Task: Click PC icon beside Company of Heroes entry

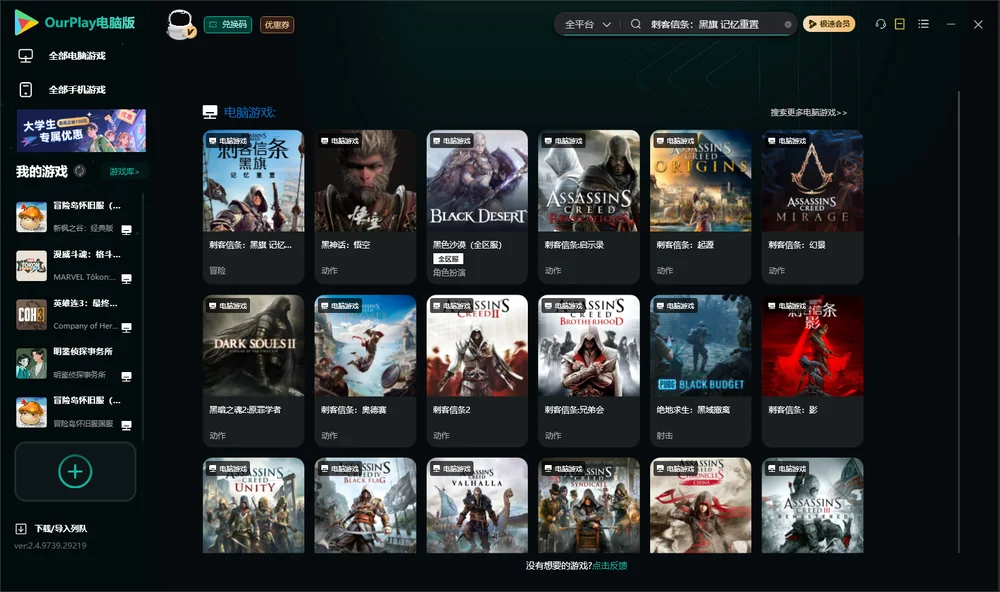Action: (x=126, y=327)
